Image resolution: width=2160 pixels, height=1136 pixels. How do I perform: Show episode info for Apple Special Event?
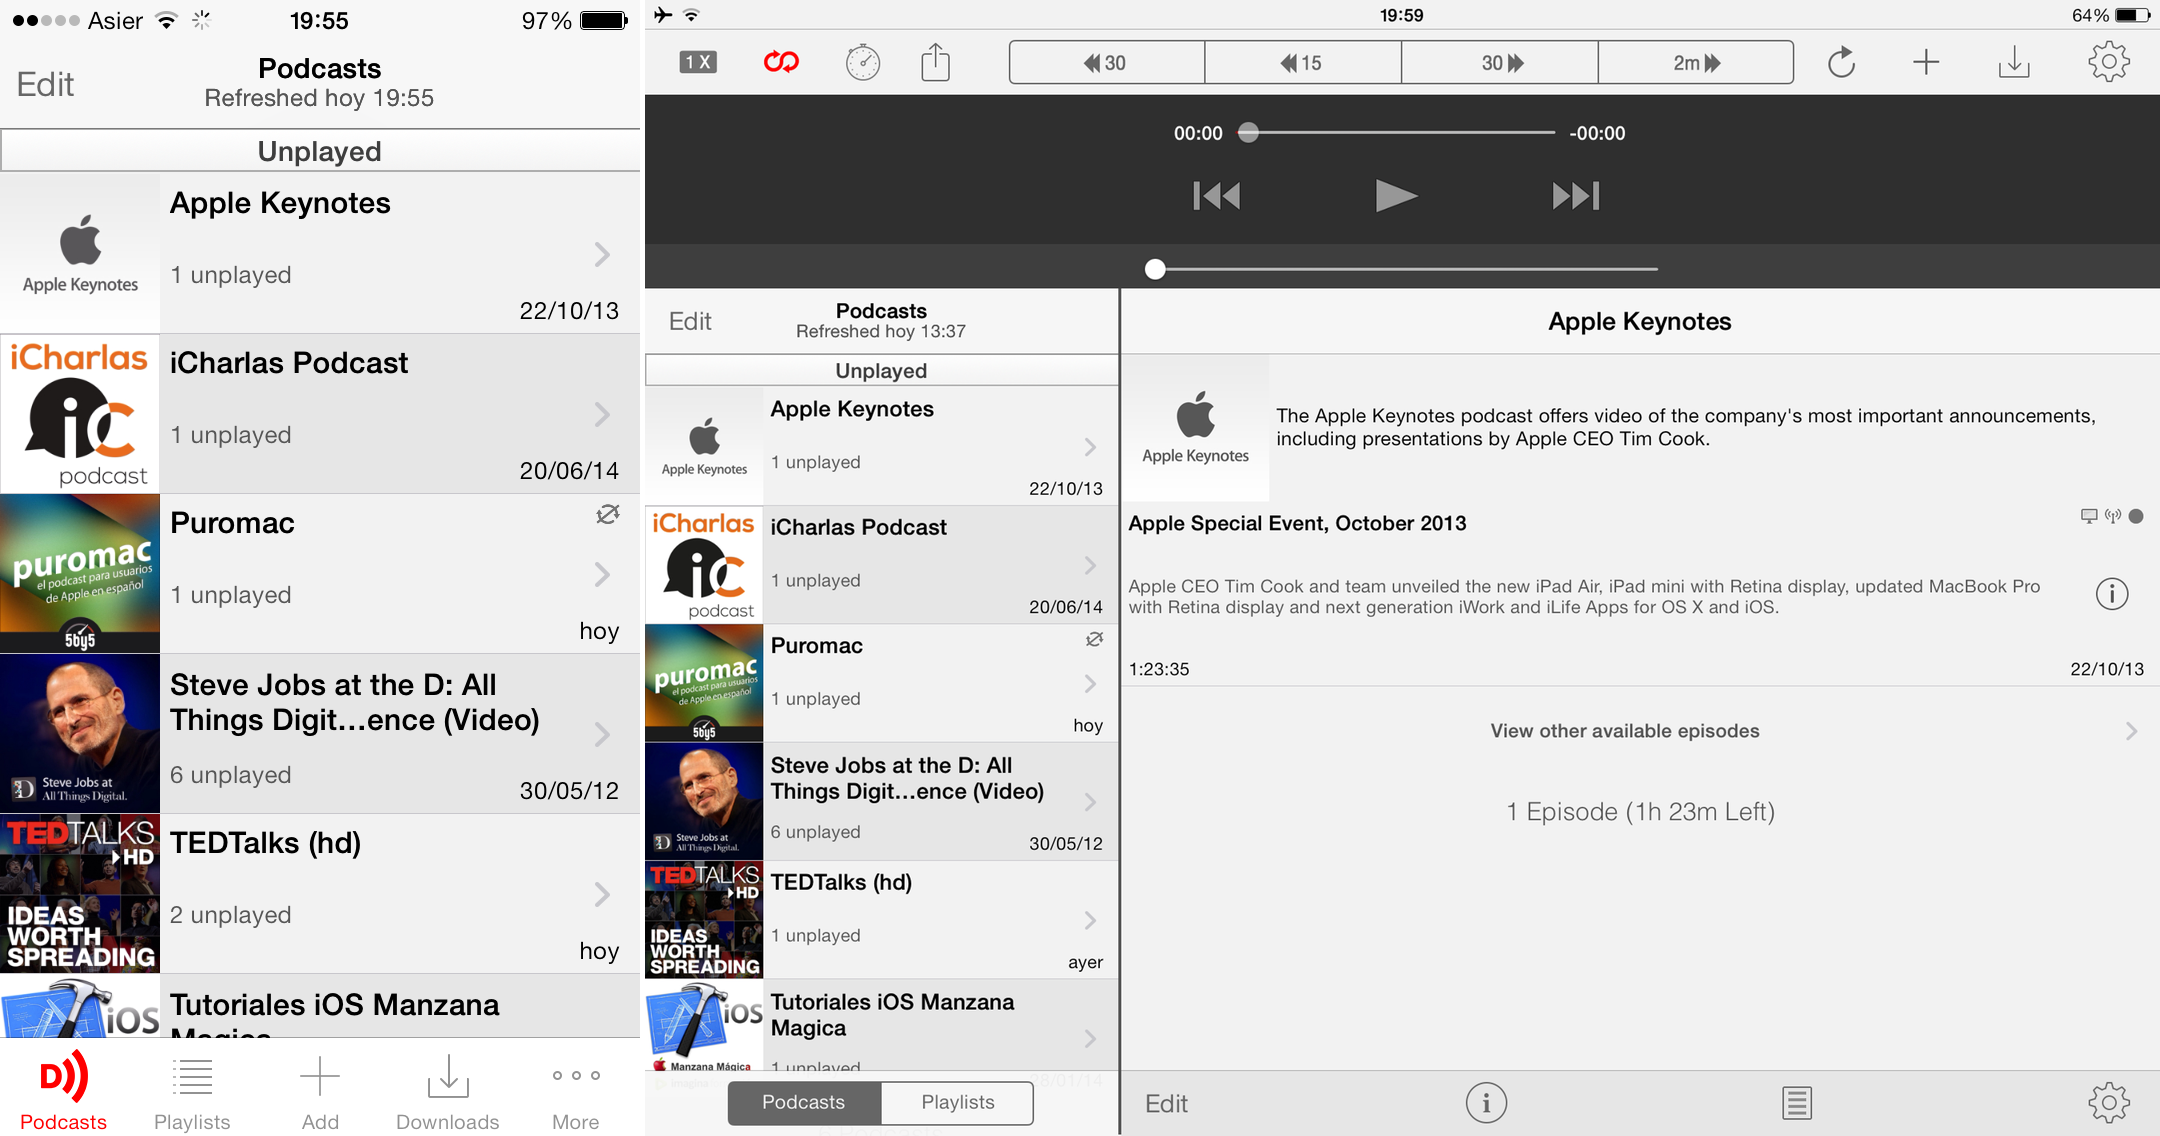[2111, 594]
